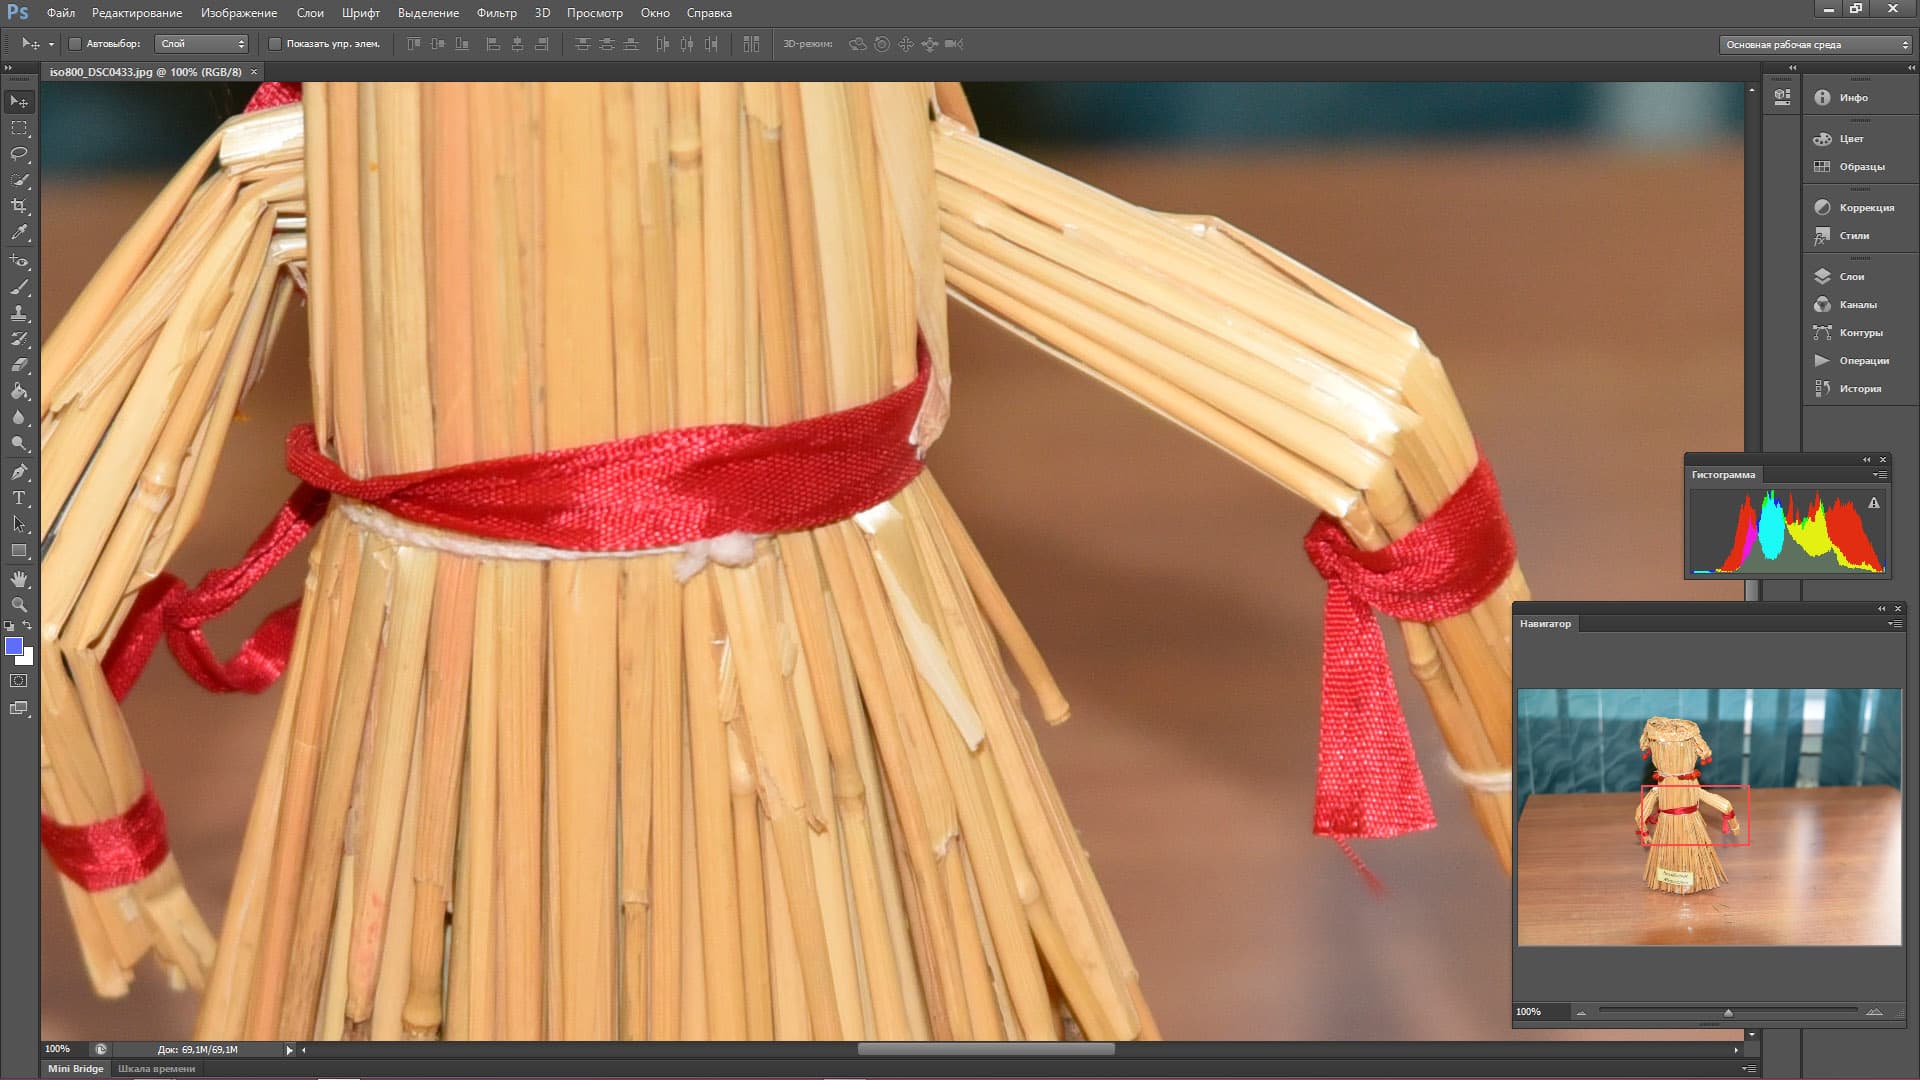Enable the Автовыбор checkbox

(x=75, y=44)
